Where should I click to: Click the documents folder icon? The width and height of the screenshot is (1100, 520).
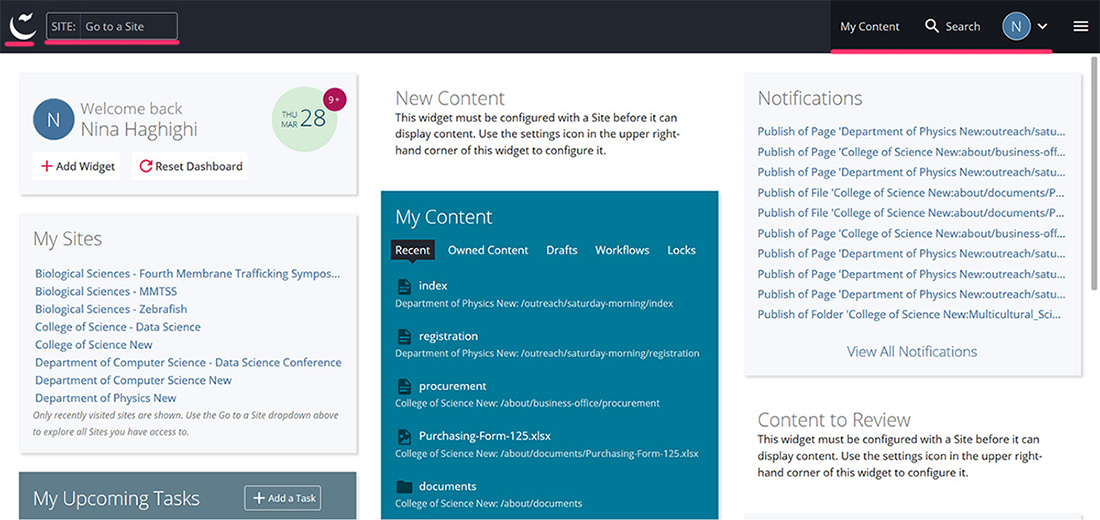[404, 487]
